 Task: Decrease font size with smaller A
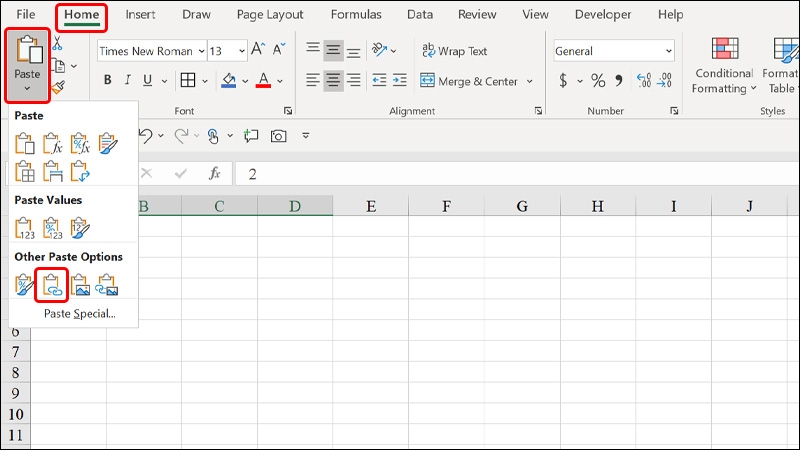click(x=279, y=49)
